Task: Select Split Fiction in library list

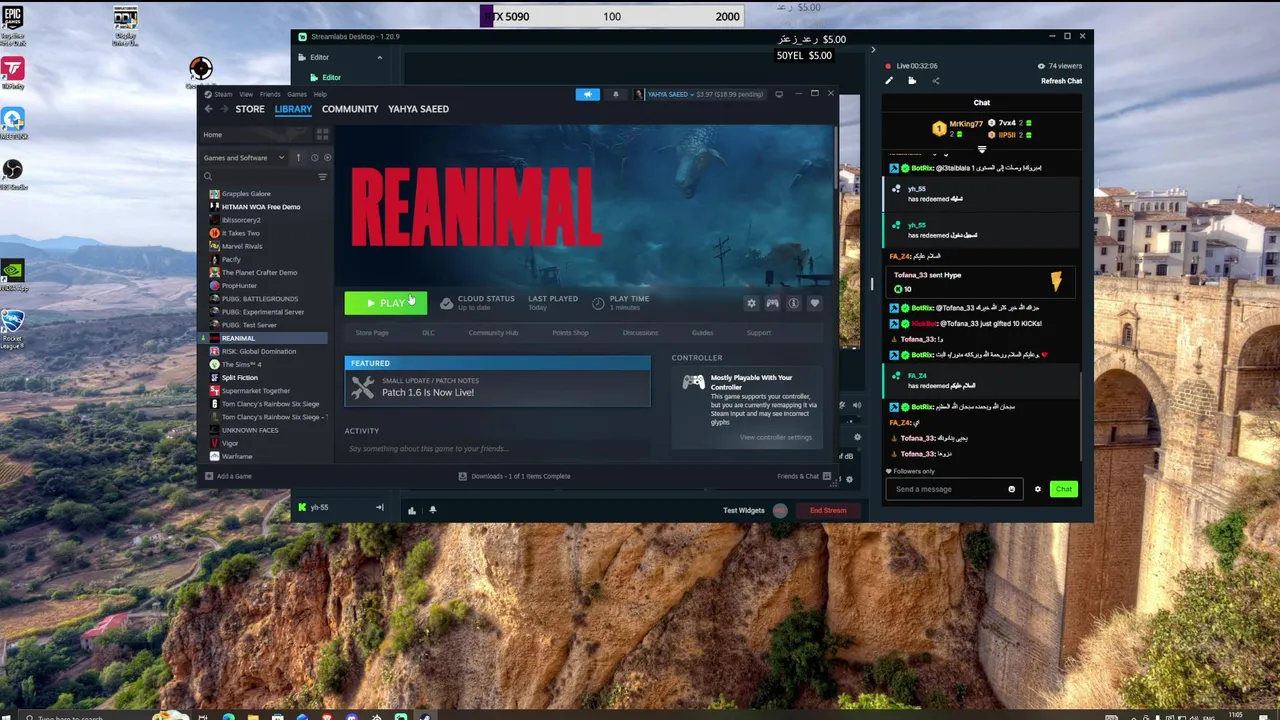Action: point(239,378)
